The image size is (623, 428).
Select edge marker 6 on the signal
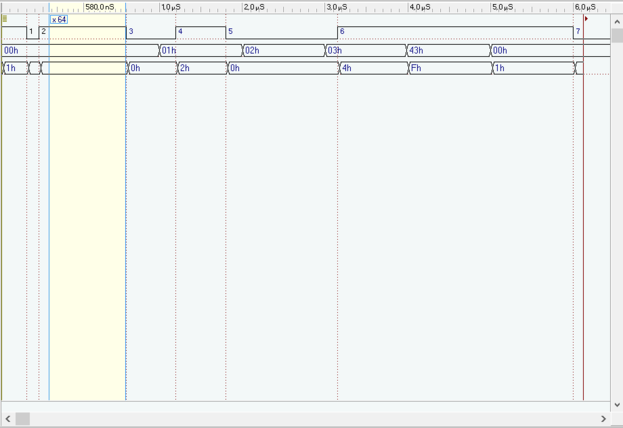(342, 31)
